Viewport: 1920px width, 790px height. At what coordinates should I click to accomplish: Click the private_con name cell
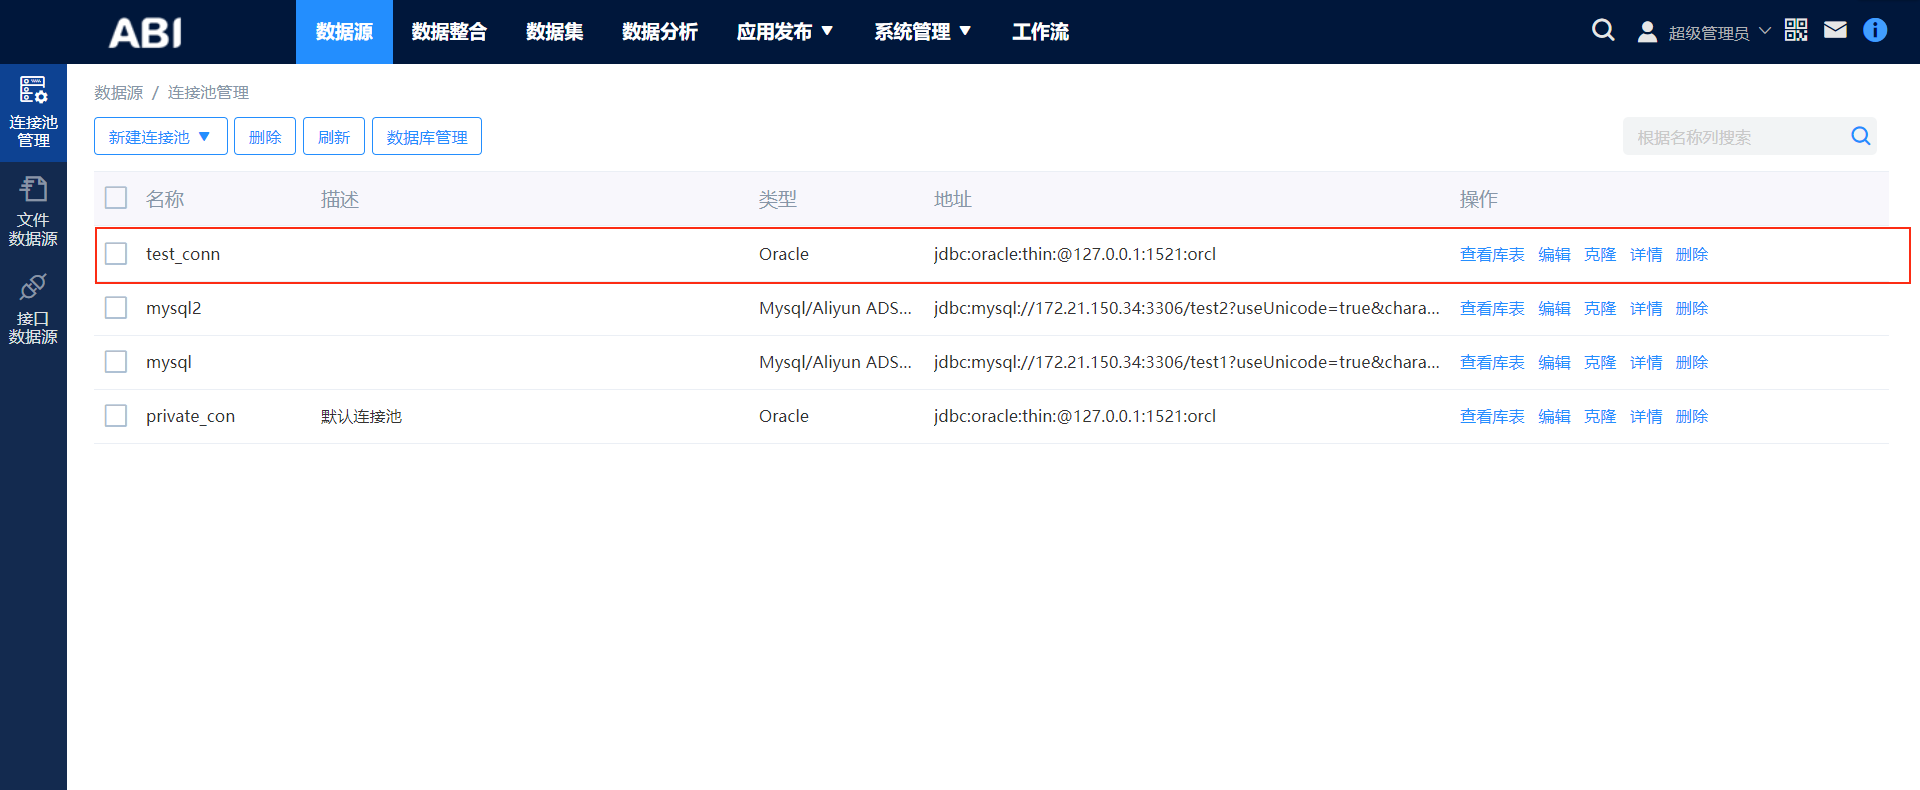[x=190, y=416]
